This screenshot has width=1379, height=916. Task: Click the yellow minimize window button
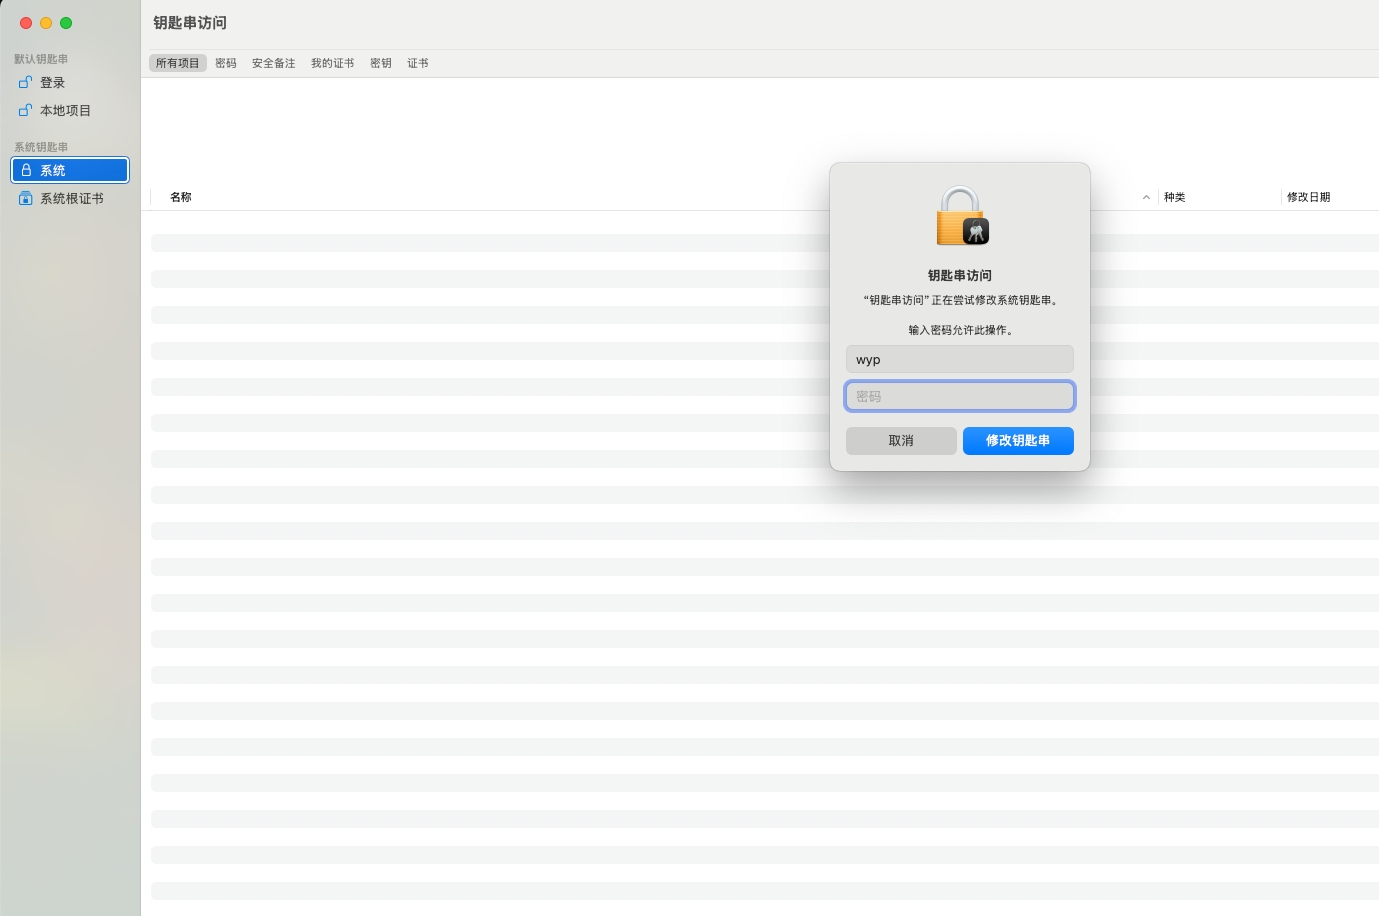click(x=46, y=23)
